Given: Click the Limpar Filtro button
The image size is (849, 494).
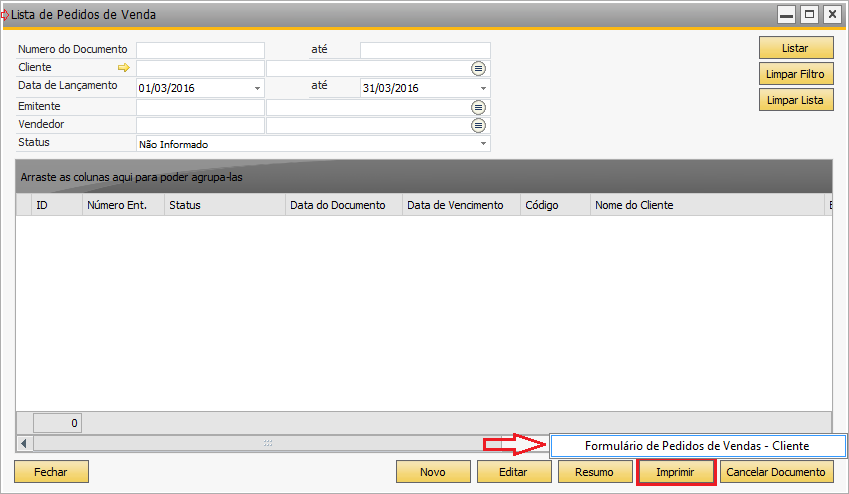Looking at the screenshot, I should pyautogui.click(x=796, y=74).
